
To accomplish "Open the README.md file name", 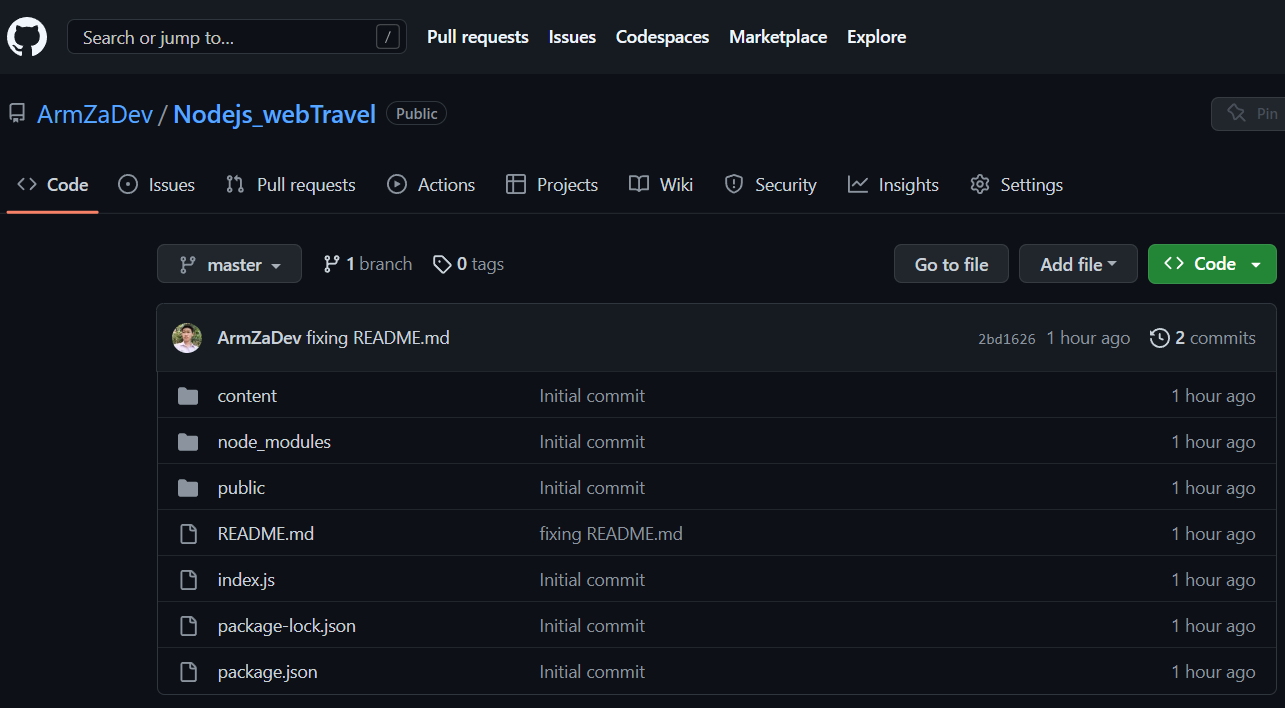I will pyautogui.click(x=266, y=534).
